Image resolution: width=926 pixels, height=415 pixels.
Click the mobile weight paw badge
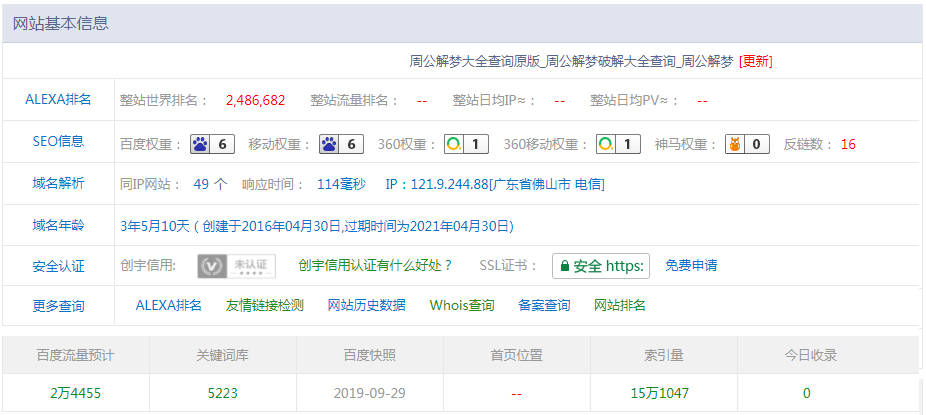point(341,144)
